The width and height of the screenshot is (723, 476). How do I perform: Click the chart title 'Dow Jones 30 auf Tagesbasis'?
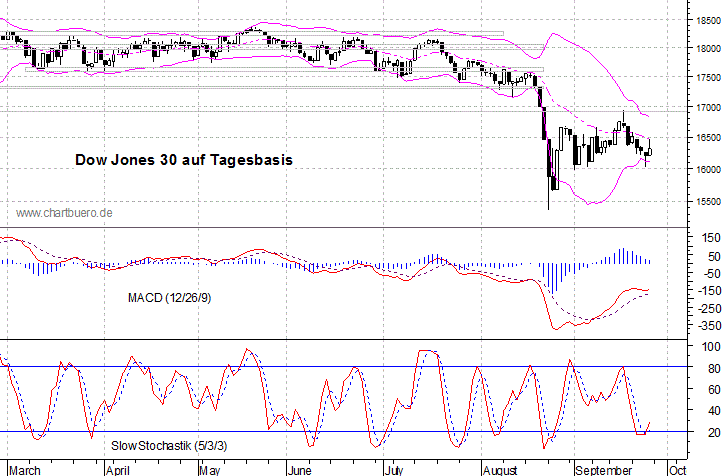pyautogui.click(x=184, y=160)
